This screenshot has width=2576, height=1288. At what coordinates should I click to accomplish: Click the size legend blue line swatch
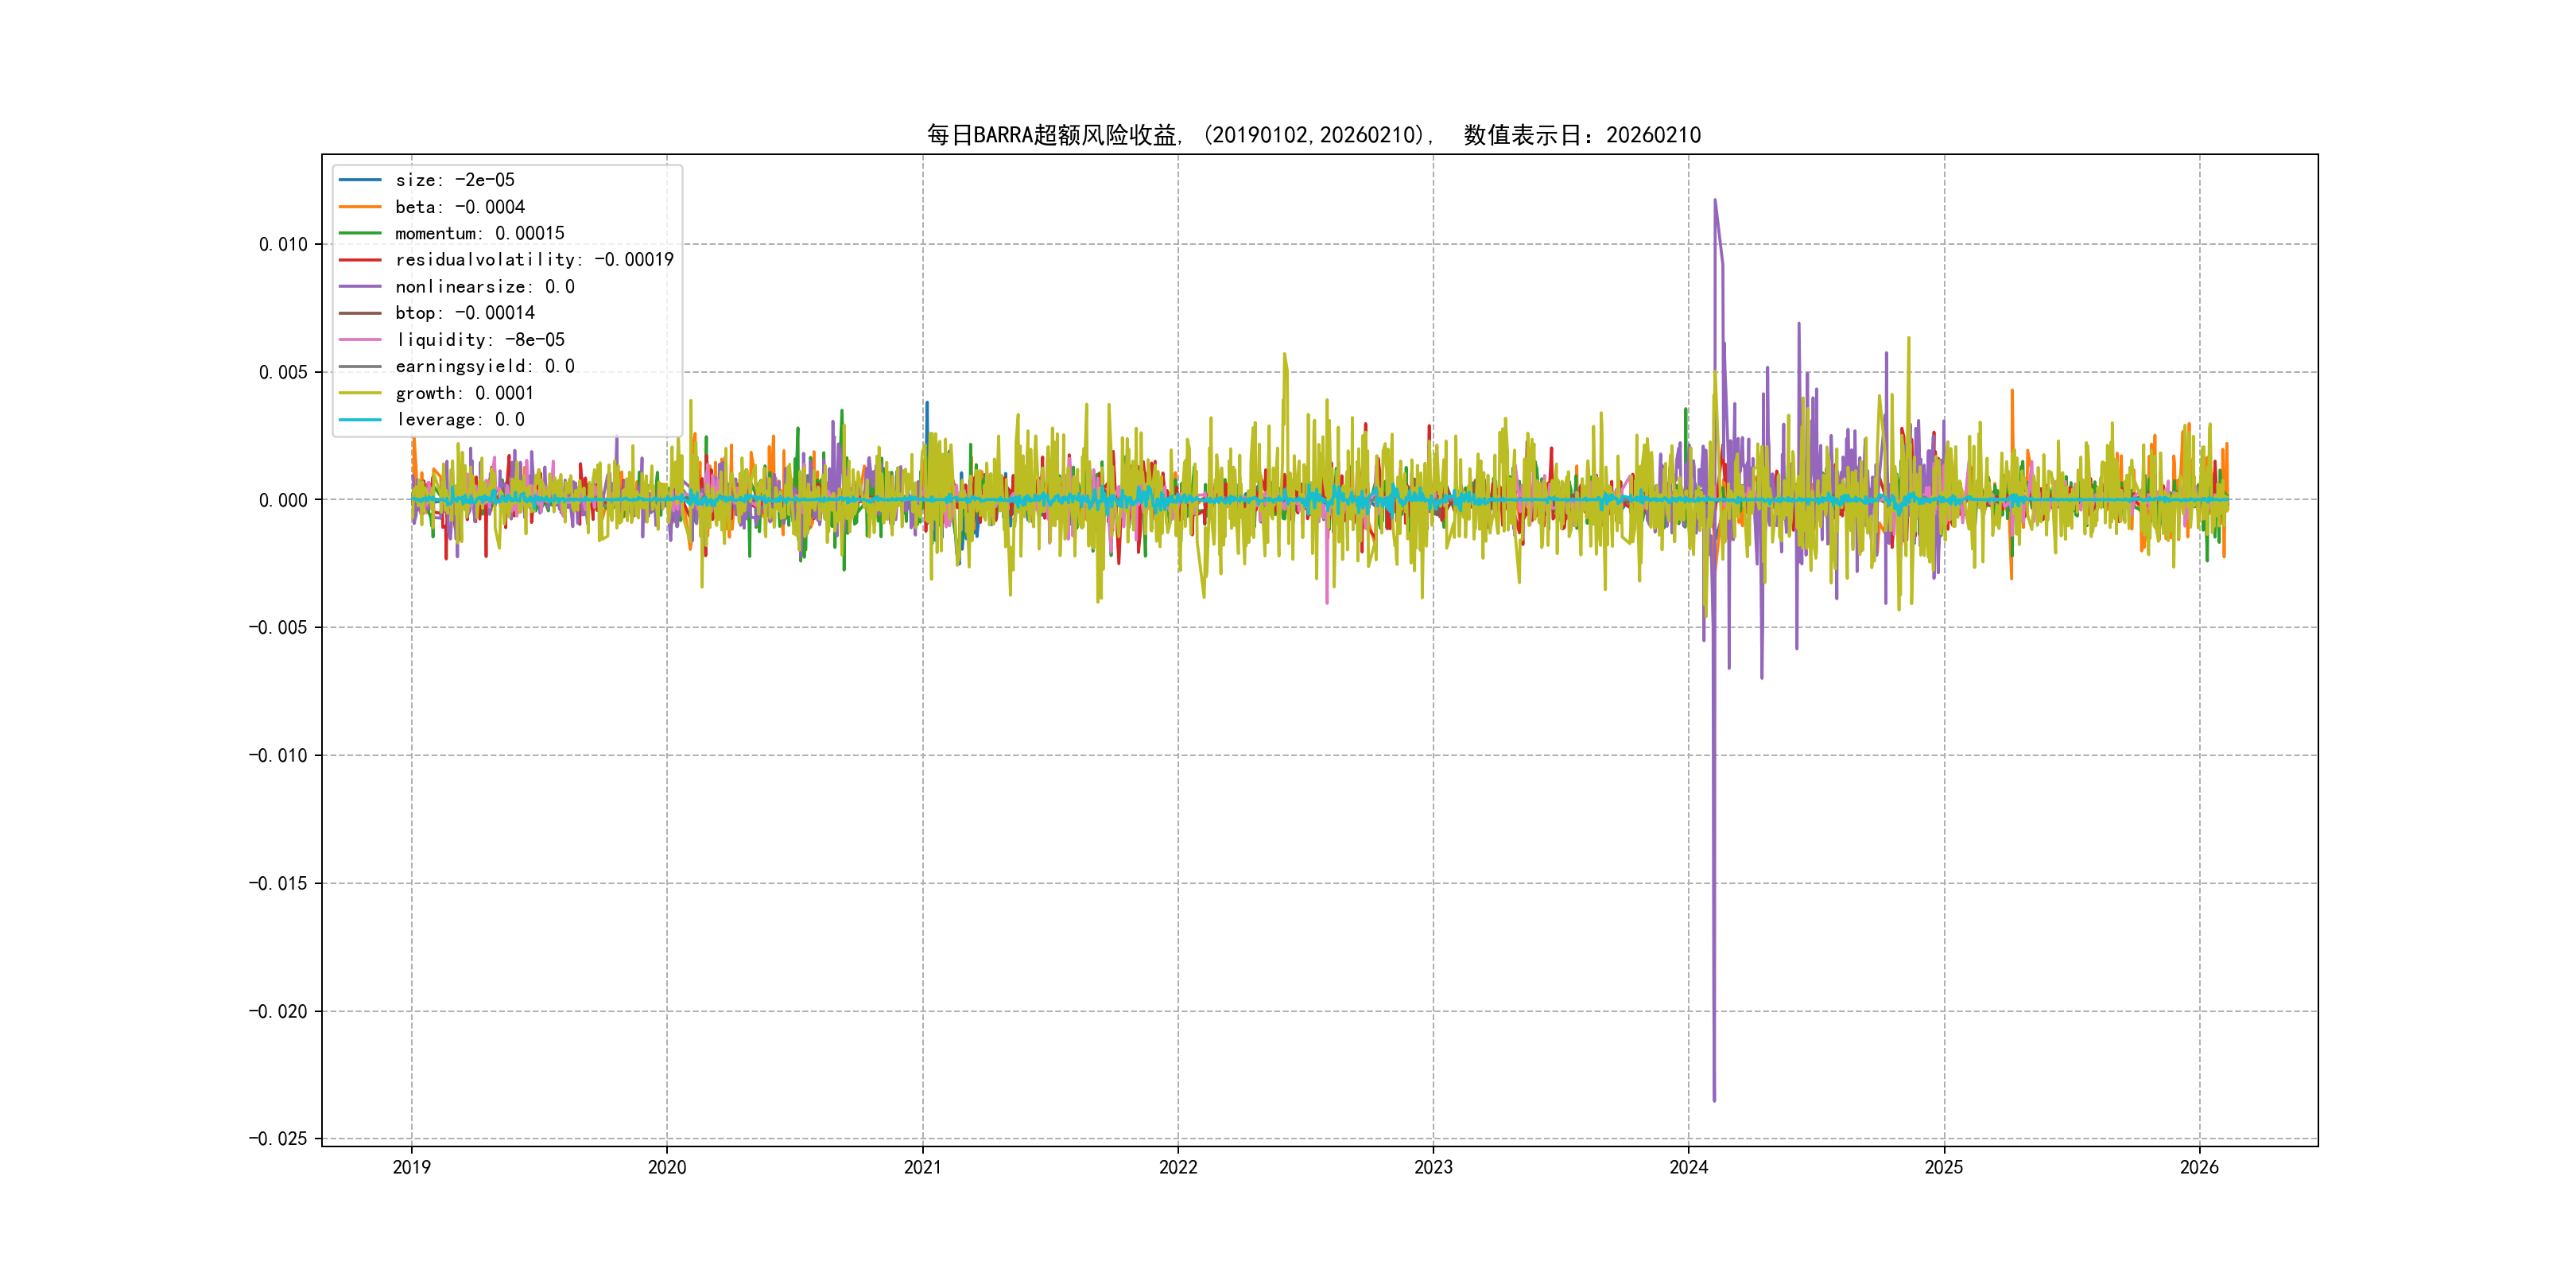(360, 180)
